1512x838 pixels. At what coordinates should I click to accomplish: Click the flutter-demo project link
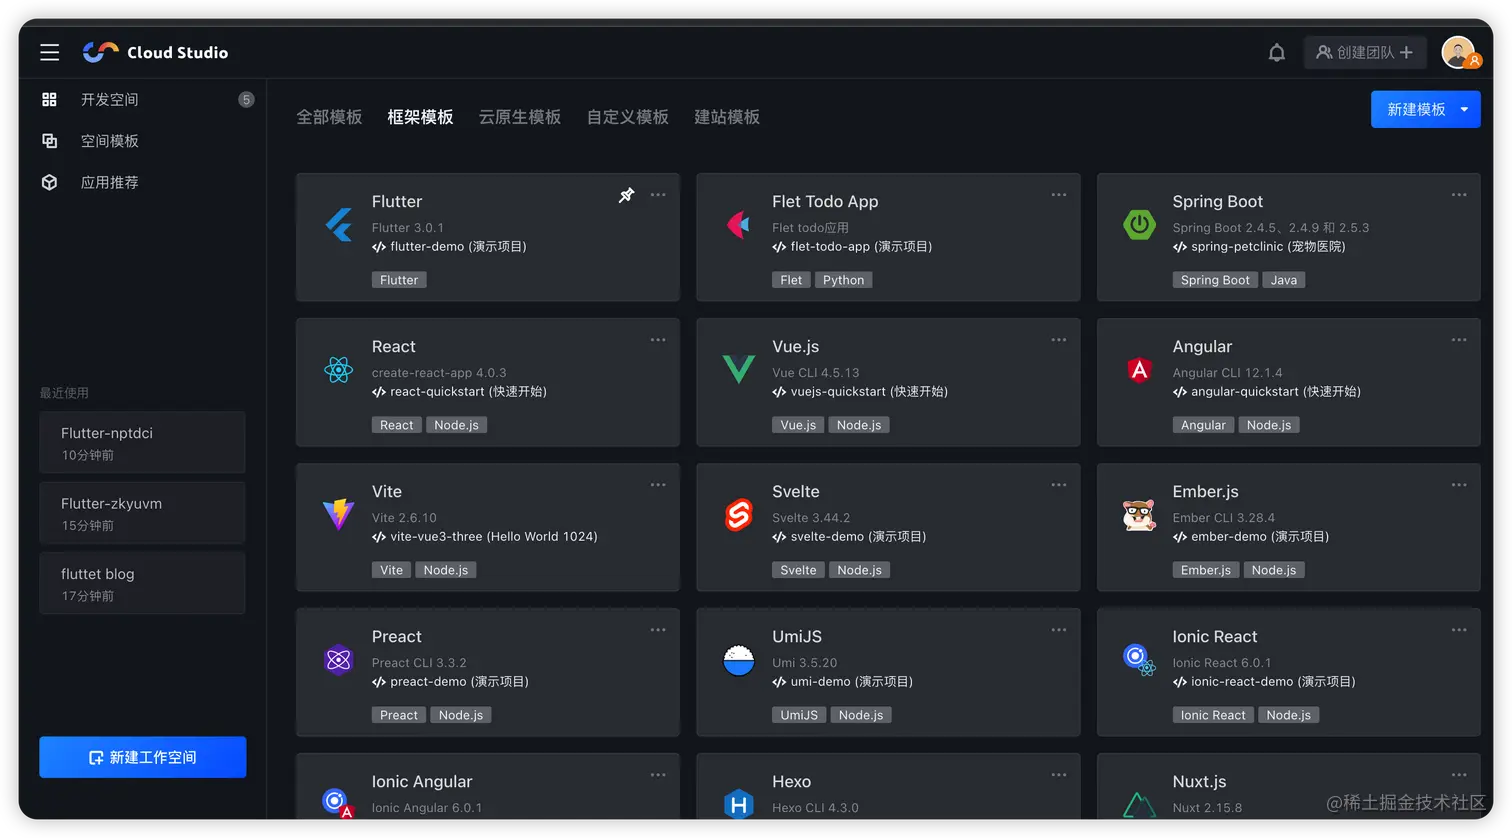[449, 247]
